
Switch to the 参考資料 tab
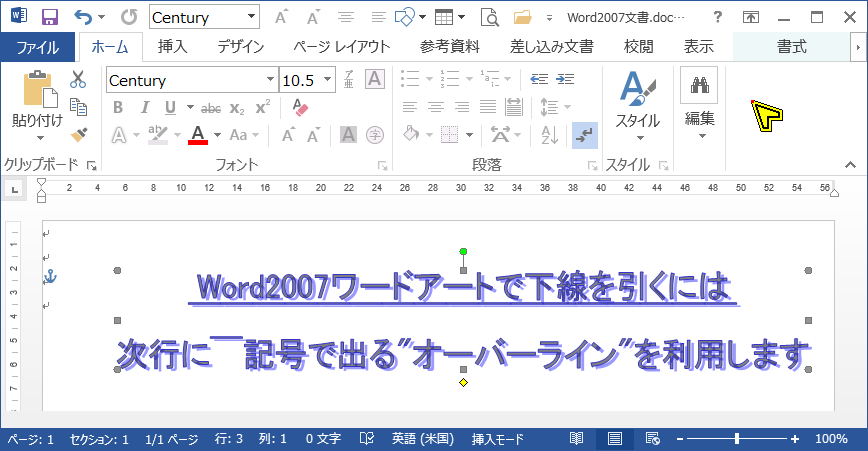(450, 47)
